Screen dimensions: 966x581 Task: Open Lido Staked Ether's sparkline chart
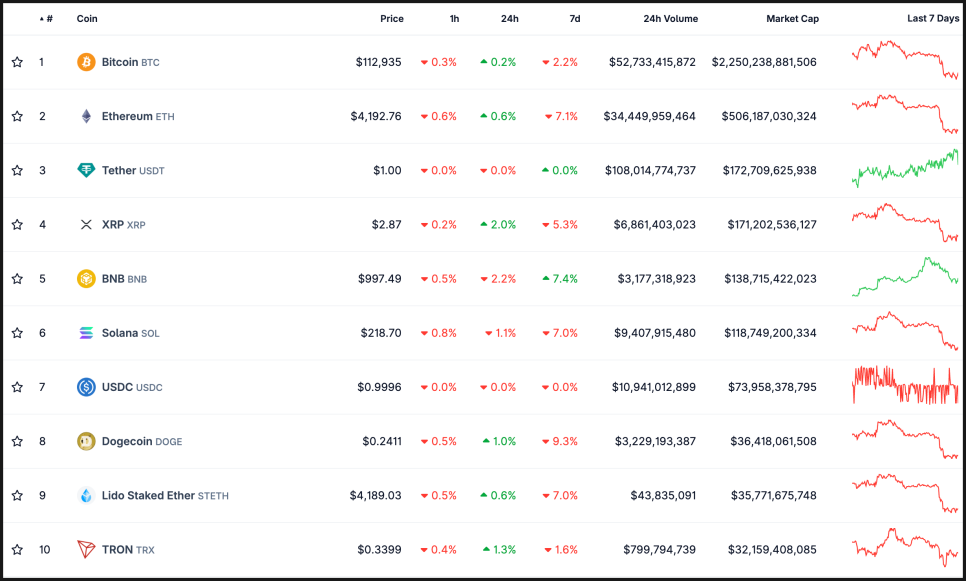tap(905, 494)
